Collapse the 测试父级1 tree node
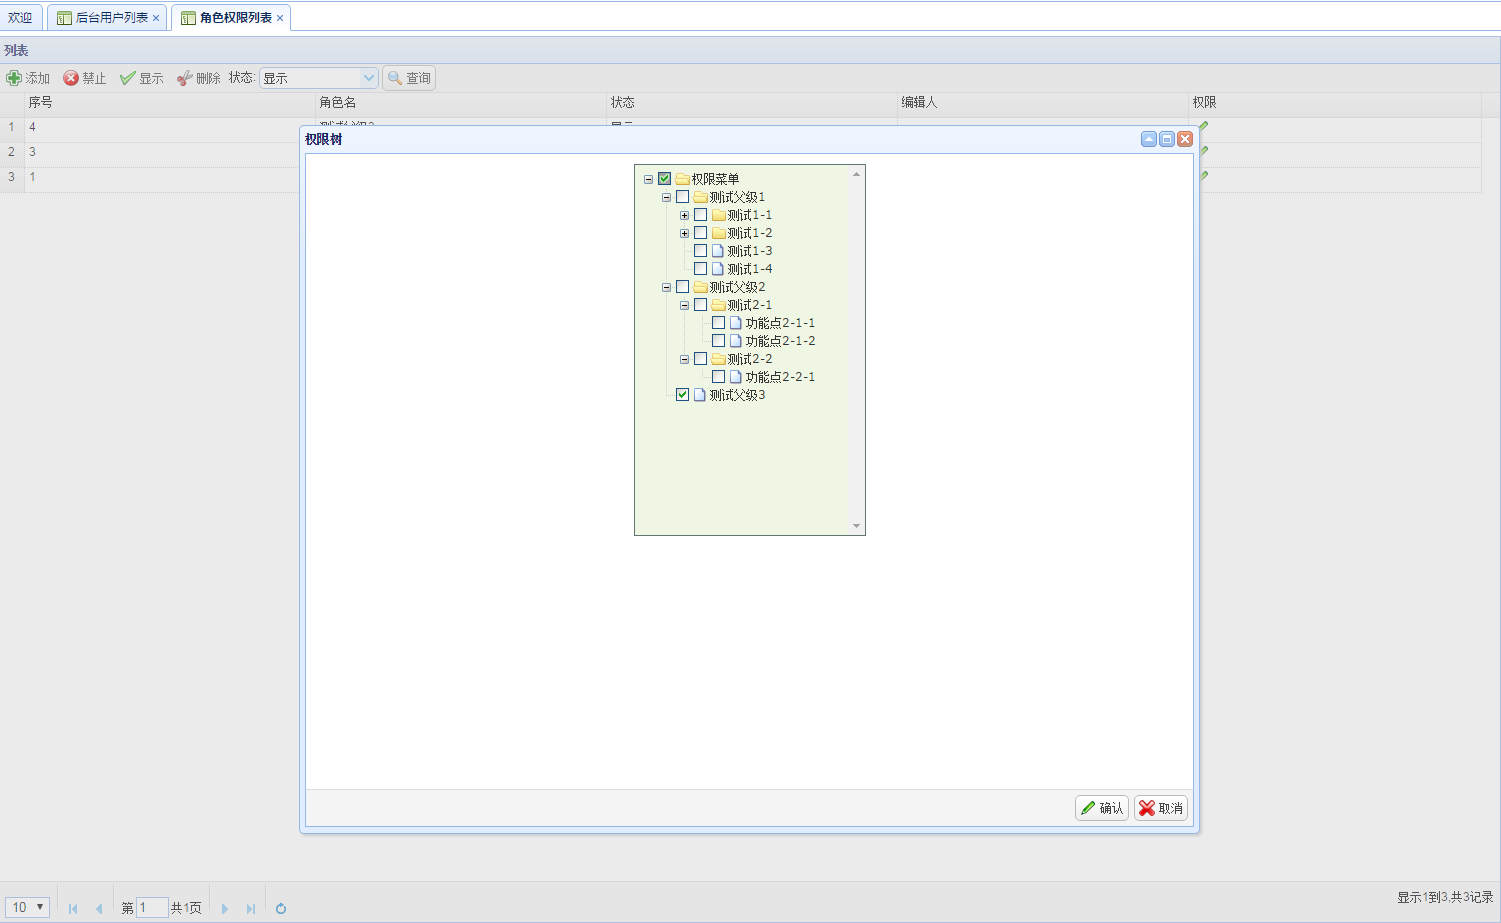 click(666, 198)
